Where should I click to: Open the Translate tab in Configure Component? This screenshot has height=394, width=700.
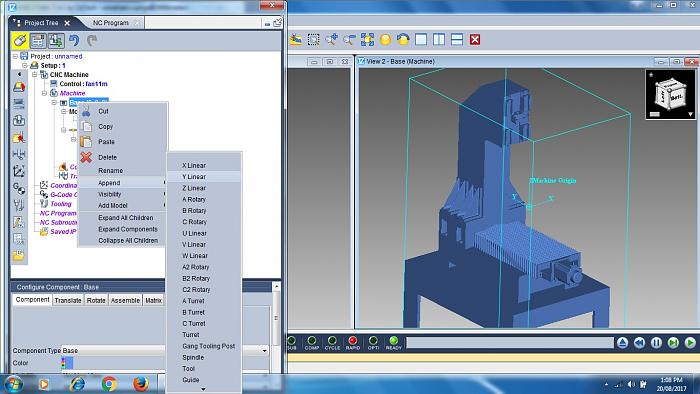tap(68, 300)
